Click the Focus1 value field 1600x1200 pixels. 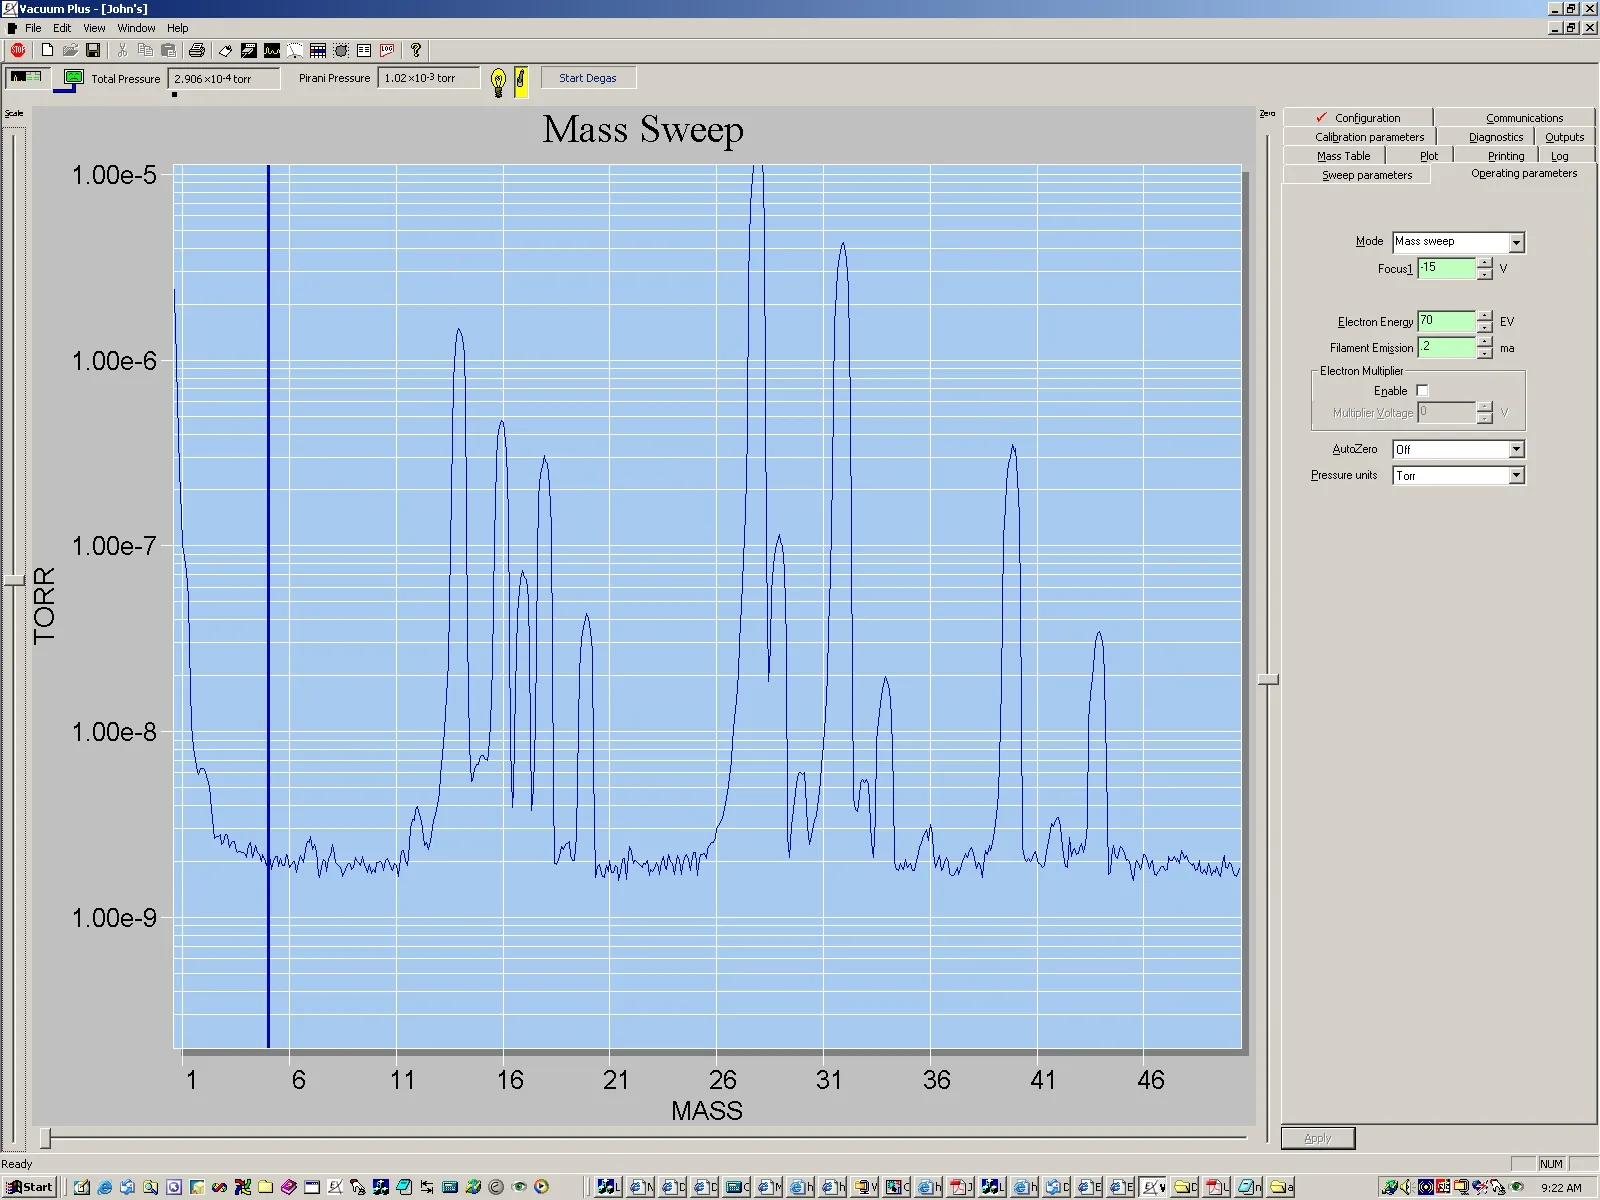pyautogui.click(x=1446, y=268)
